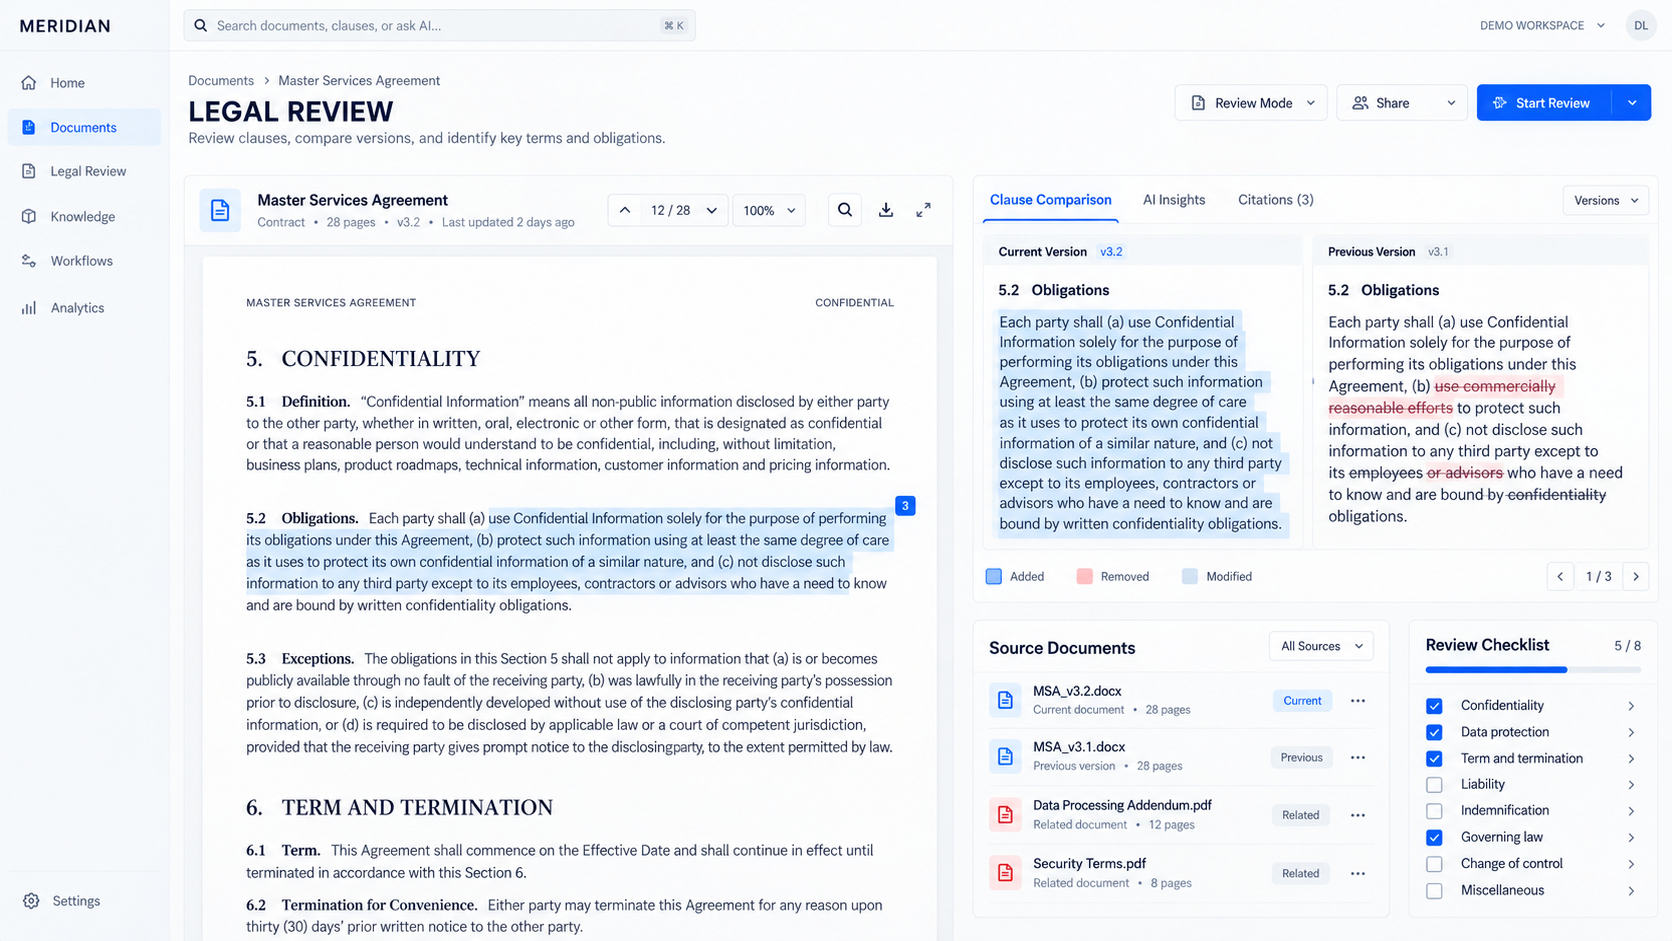The image size is (1672, 941).
Task: Open the Versions dropdown
Action: tap(1605, 200)
